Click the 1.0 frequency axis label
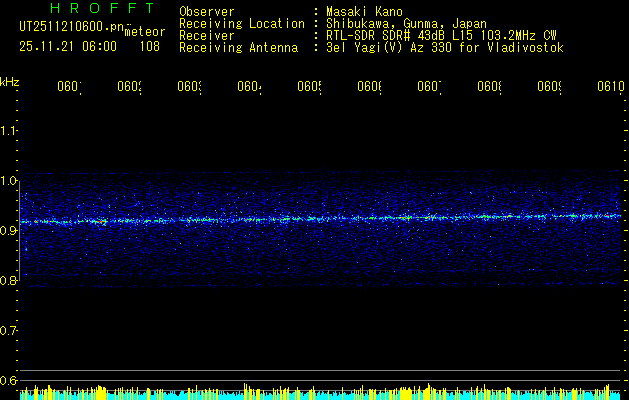 point(8,181)
